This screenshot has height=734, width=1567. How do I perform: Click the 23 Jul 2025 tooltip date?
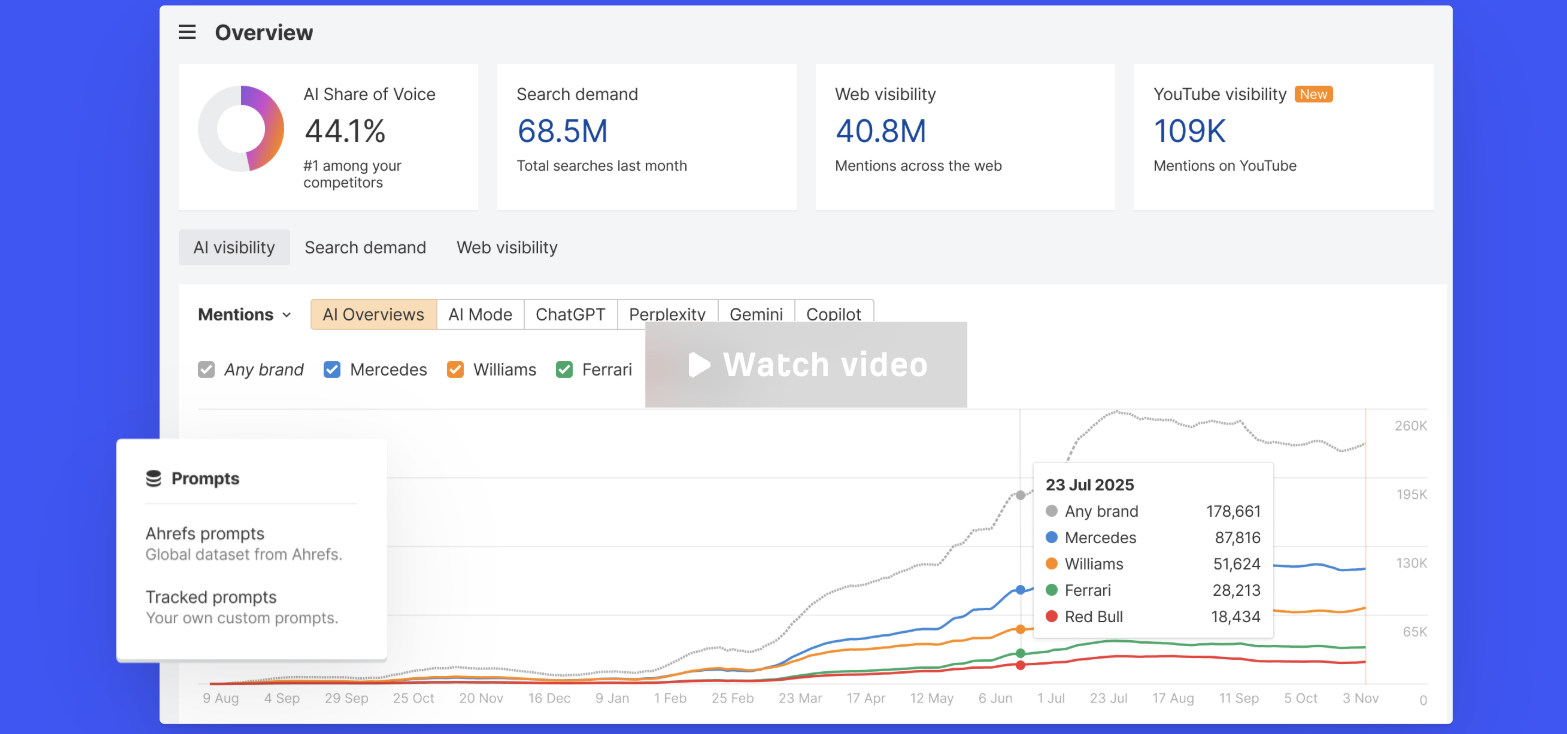1090,485
